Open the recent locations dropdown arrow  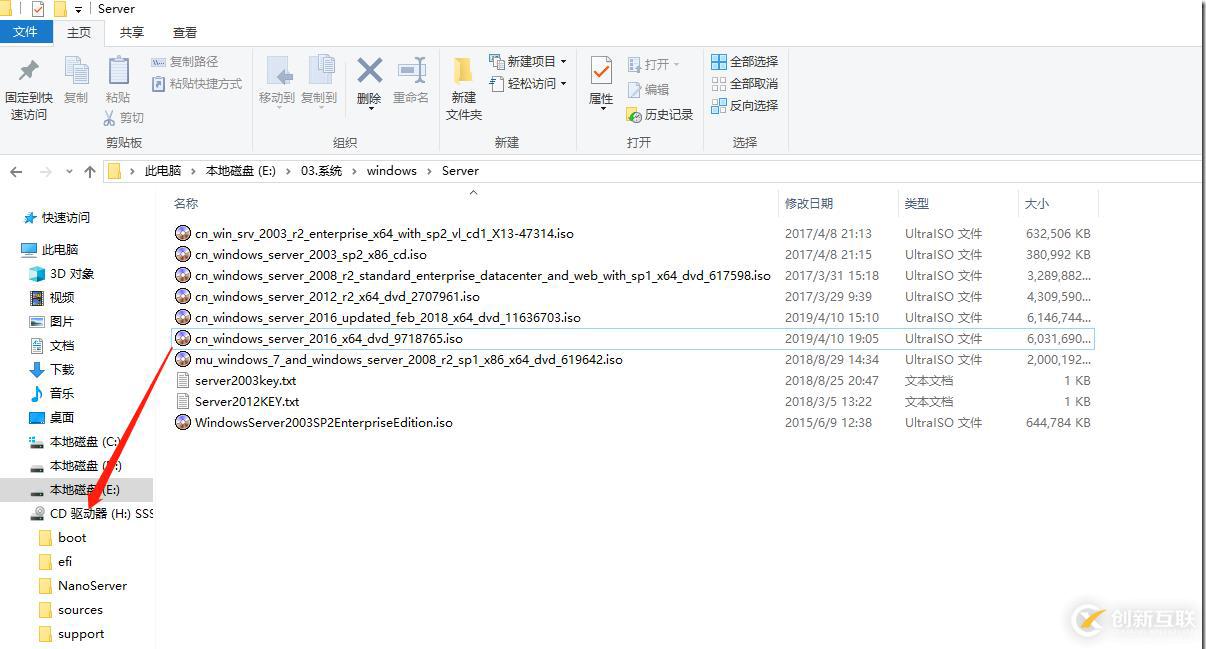pos(69,172)
